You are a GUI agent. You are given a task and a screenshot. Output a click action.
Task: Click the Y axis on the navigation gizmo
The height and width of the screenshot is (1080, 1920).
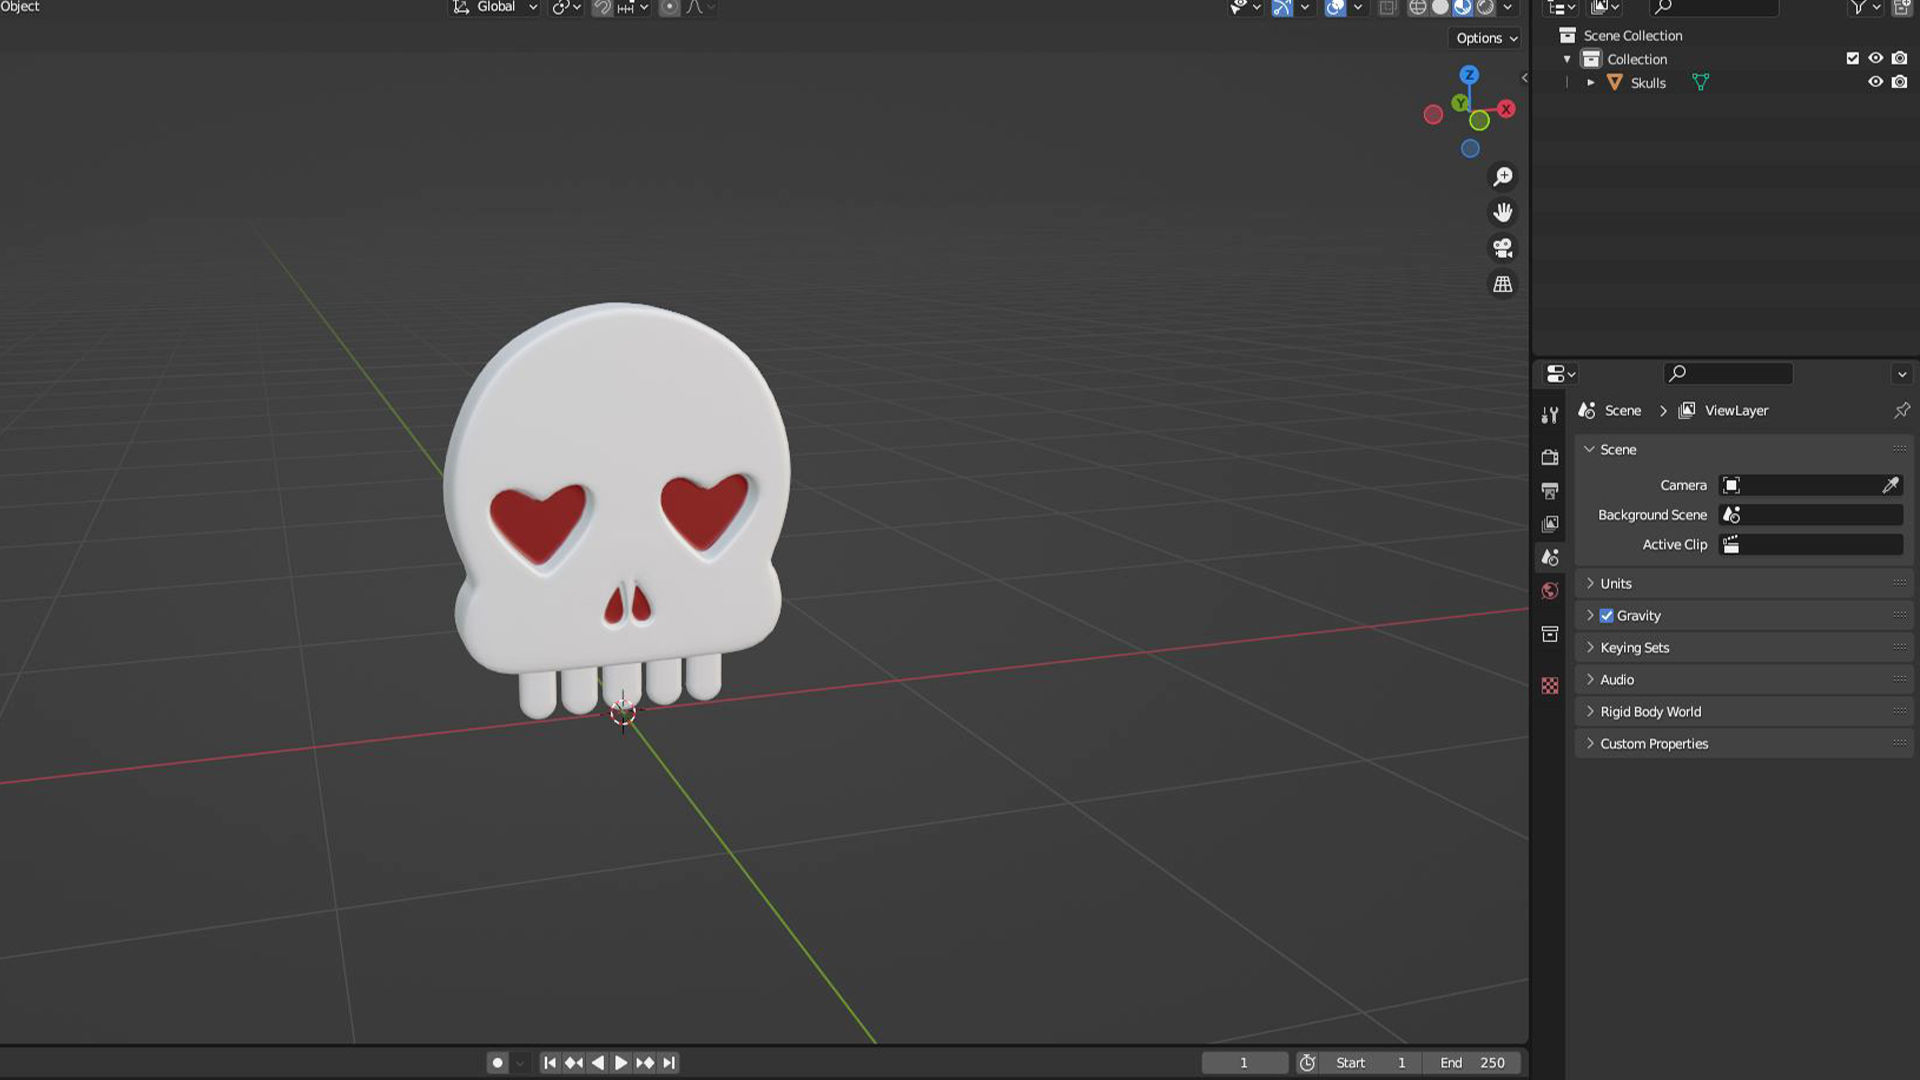click(x=1460, y=103)
